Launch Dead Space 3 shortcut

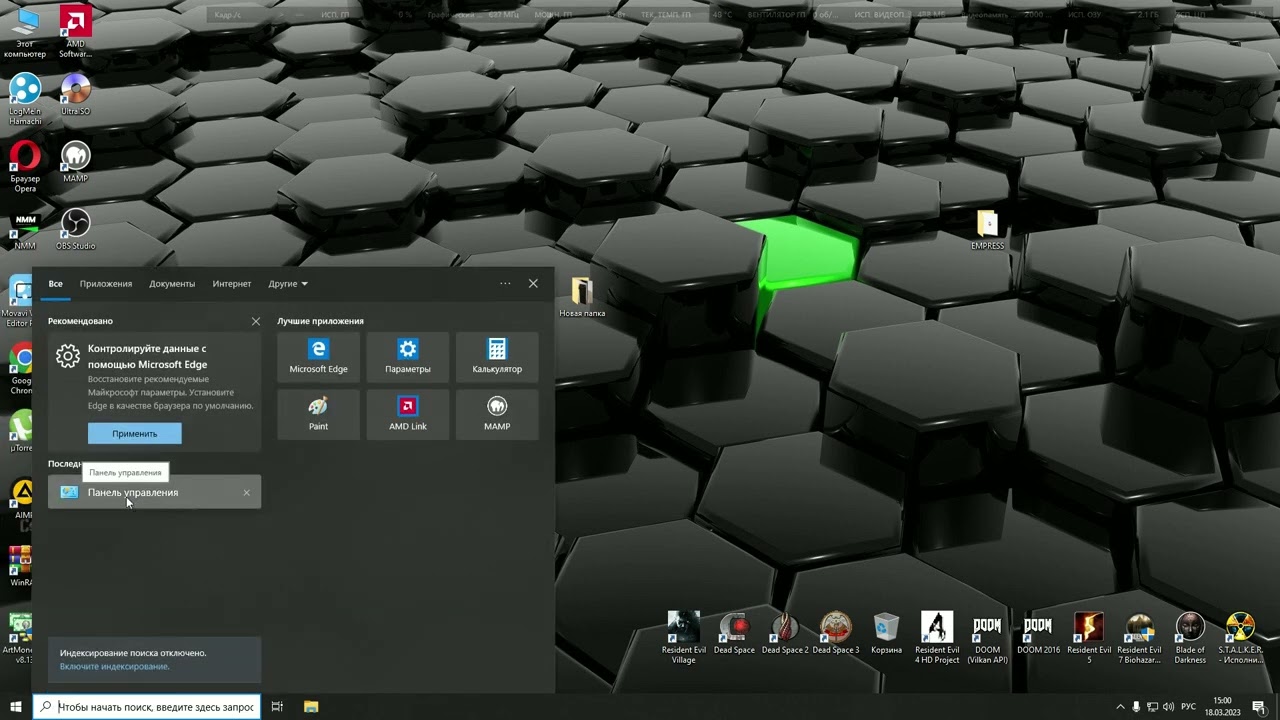(x=836, y=633)
